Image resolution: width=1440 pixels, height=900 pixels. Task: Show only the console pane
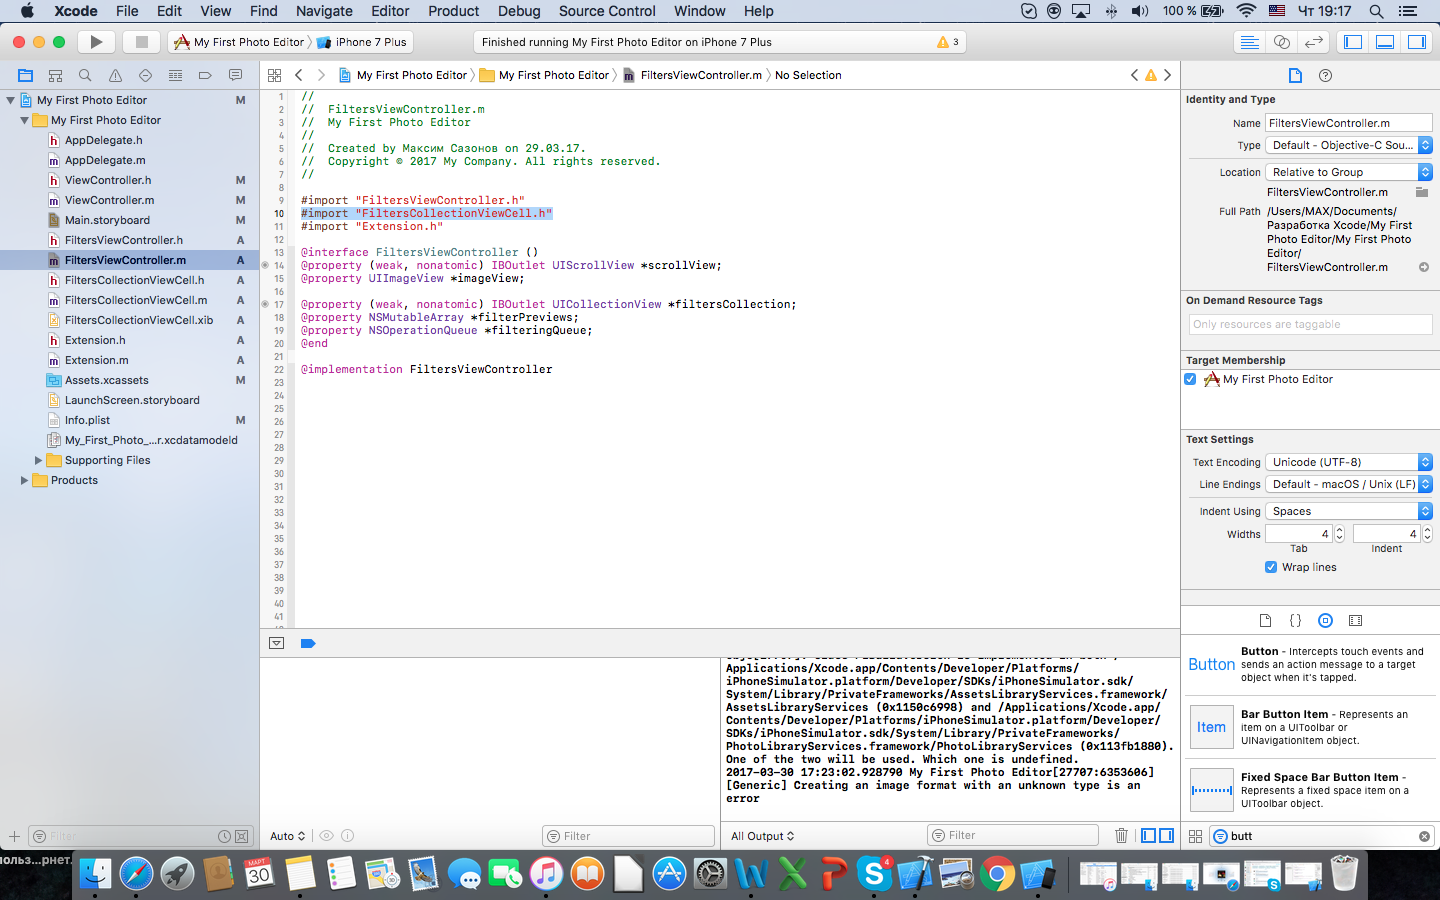coord(1166,835)
